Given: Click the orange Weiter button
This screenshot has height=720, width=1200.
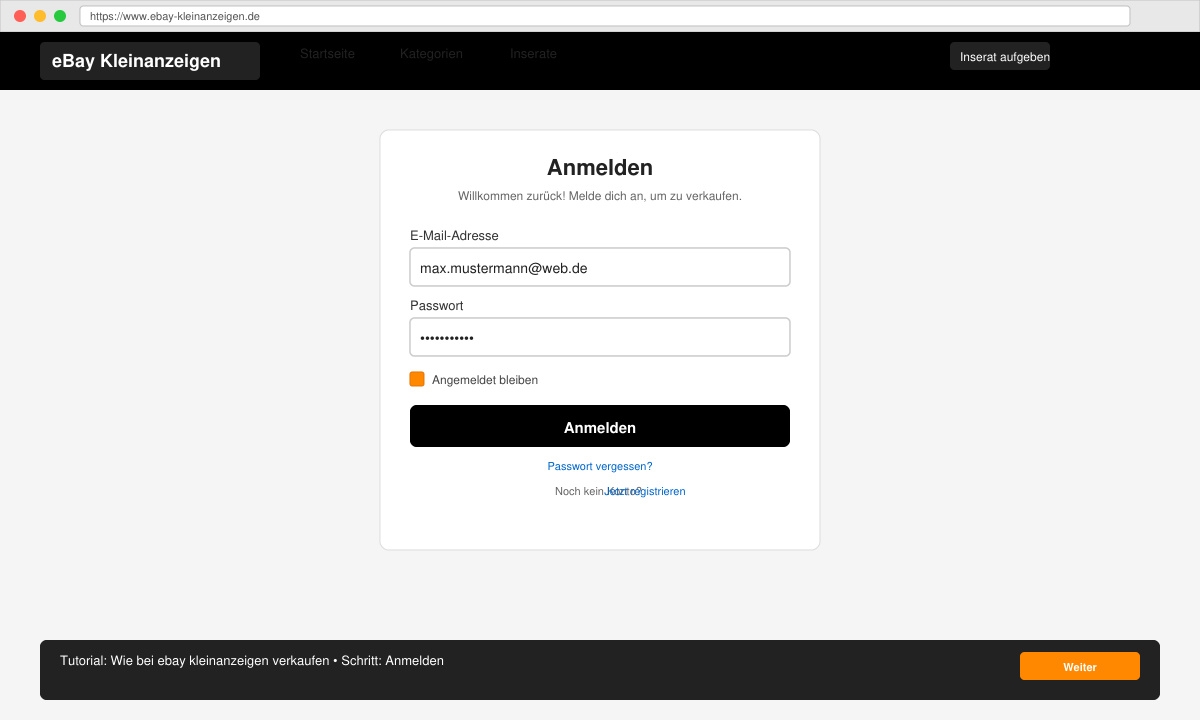Looking at the screenshot, I should pyautogui.click(x=1080, y=666).
